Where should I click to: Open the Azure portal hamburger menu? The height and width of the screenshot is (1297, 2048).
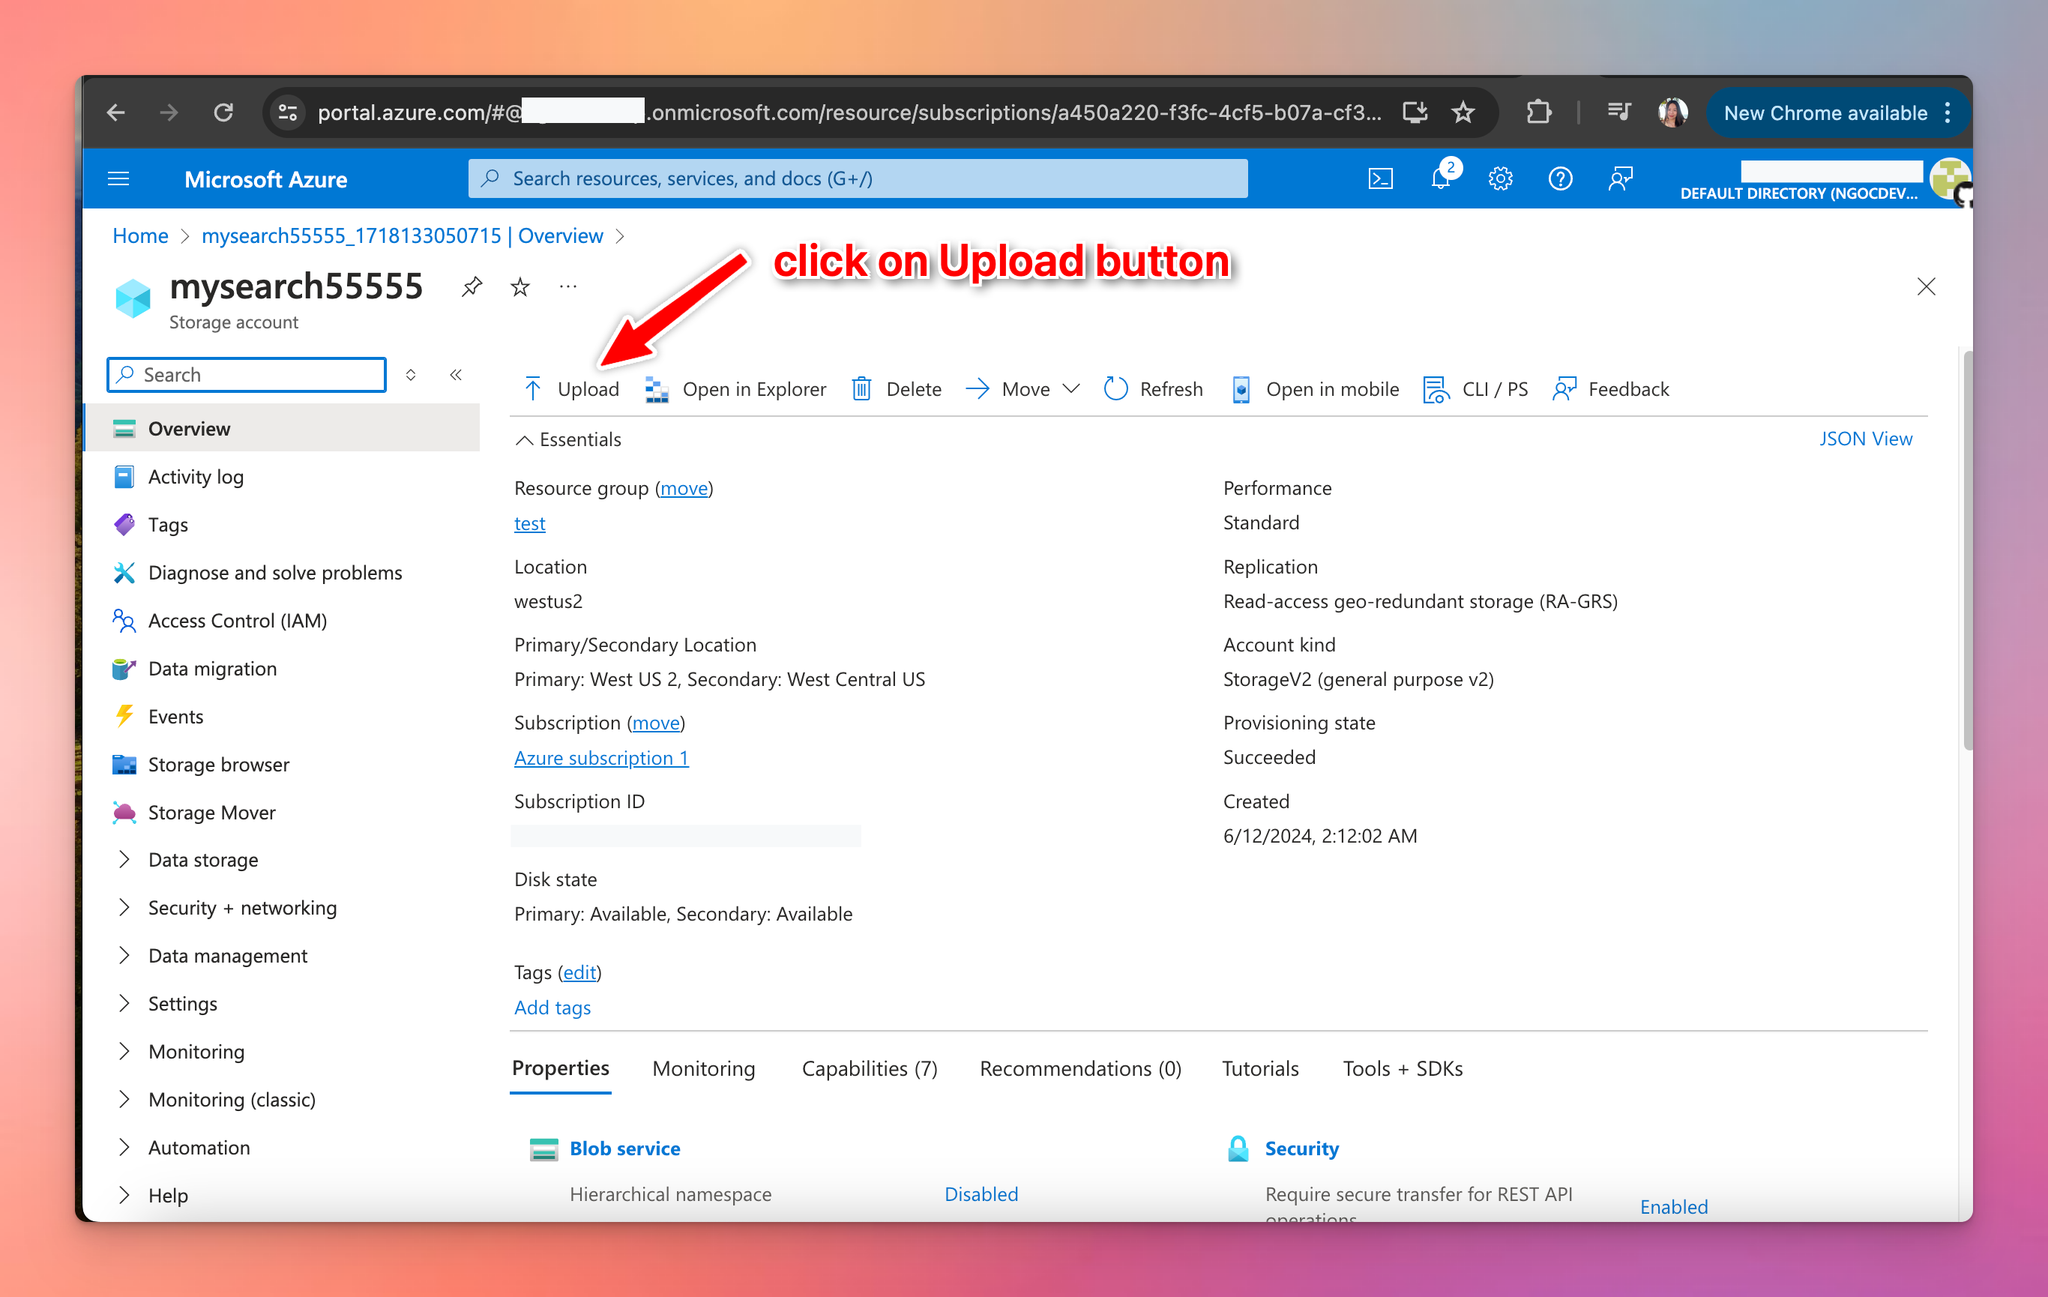pyautogui.click(x=119, y=179)
